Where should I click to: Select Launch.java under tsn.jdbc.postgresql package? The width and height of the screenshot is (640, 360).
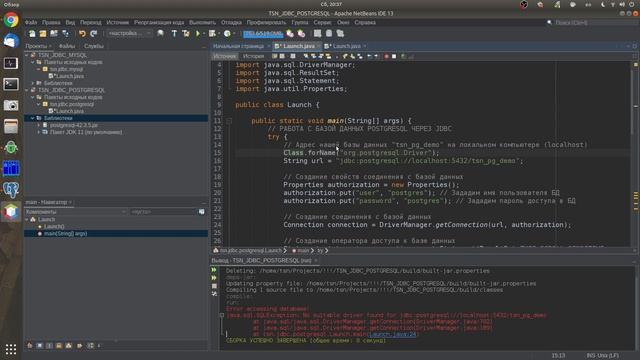[x=69, y=111]
